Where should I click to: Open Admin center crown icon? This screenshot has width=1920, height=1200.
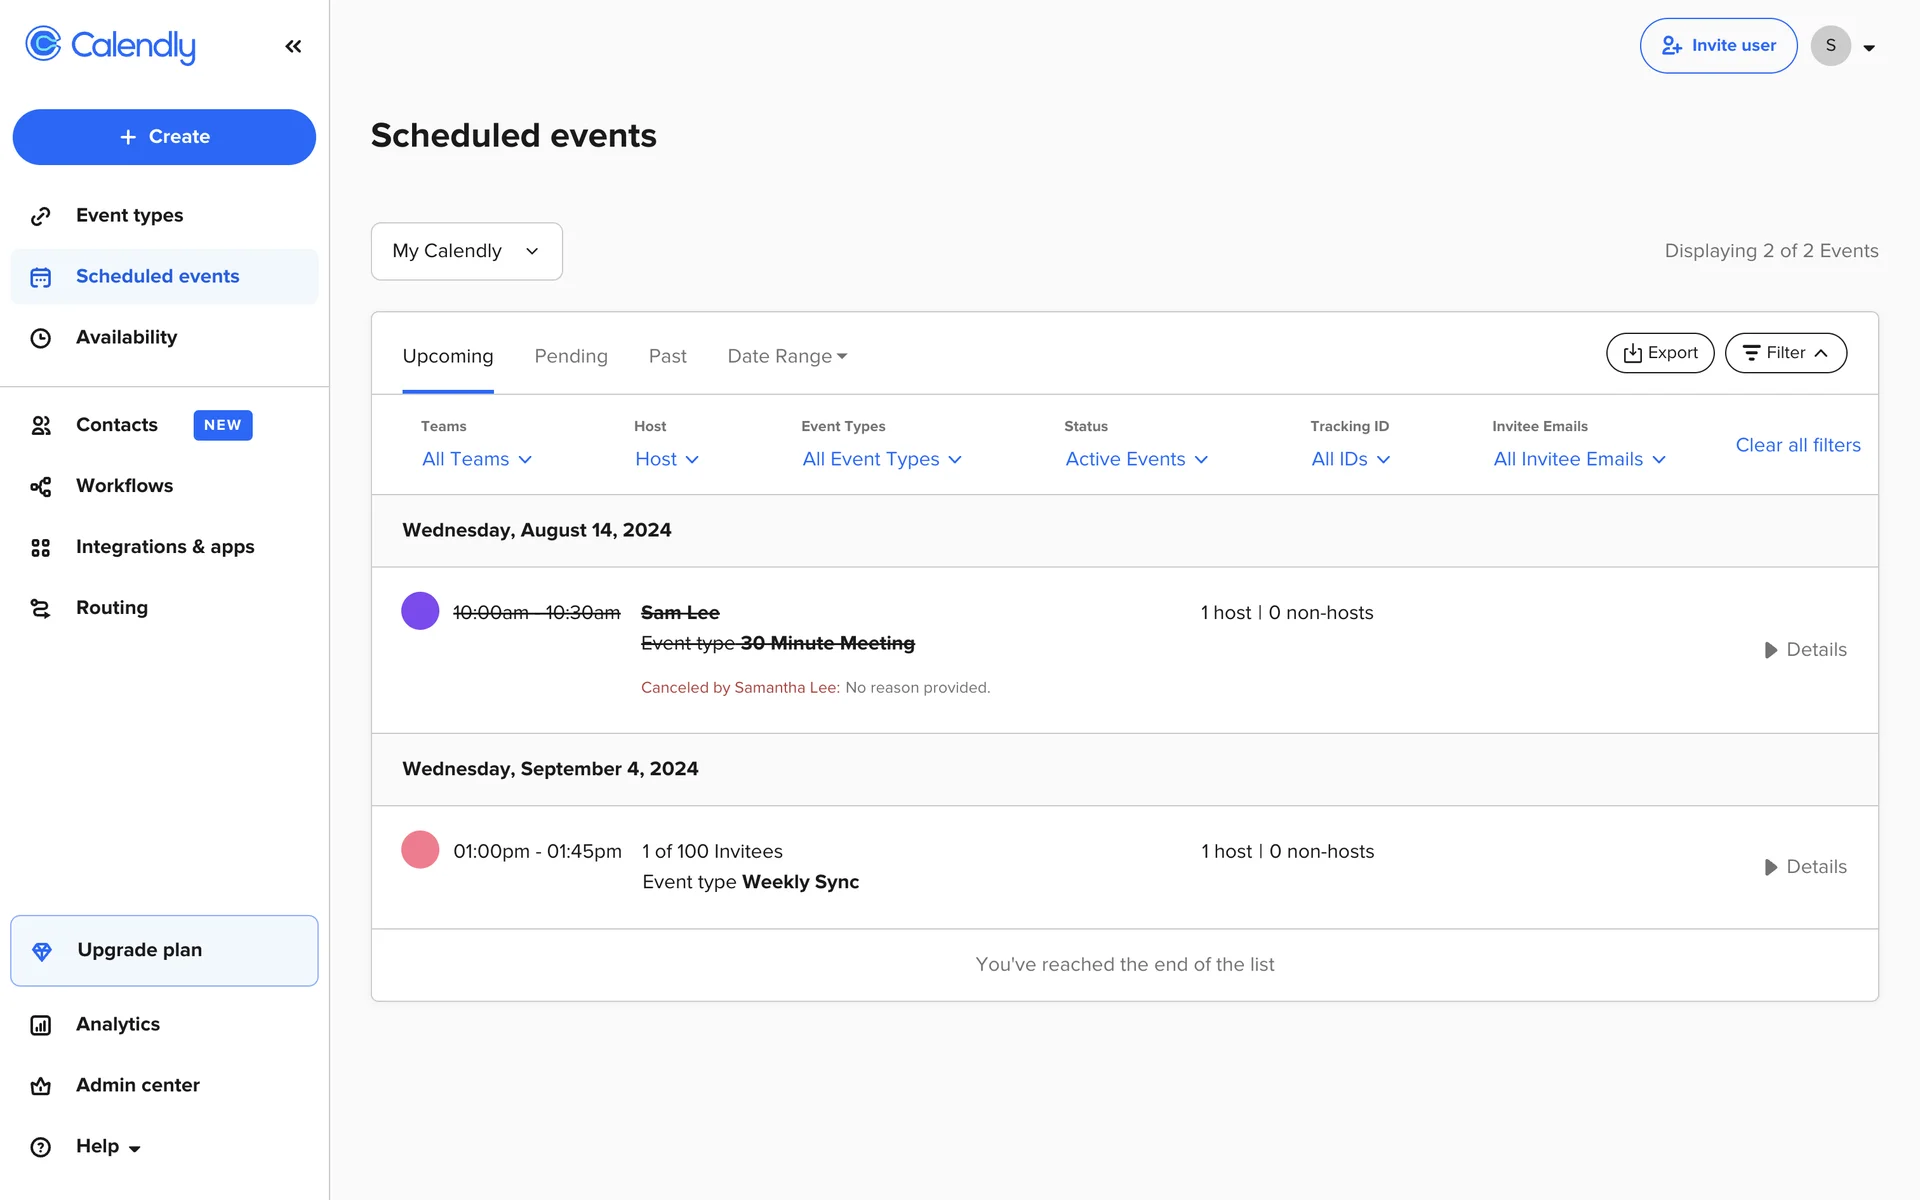[x=40, y=1086]
